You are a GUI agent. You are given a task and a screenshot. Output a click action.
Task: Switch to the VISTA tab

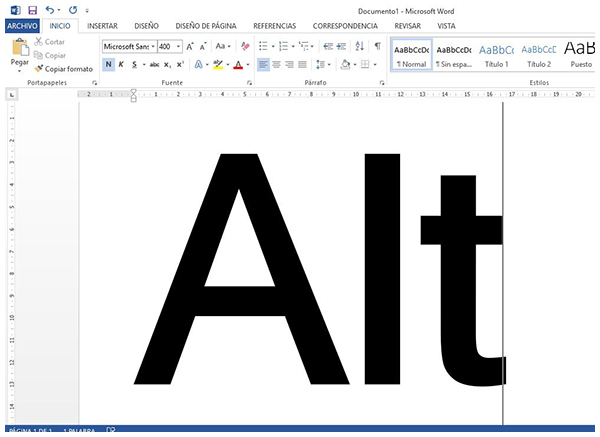(446, 26)
